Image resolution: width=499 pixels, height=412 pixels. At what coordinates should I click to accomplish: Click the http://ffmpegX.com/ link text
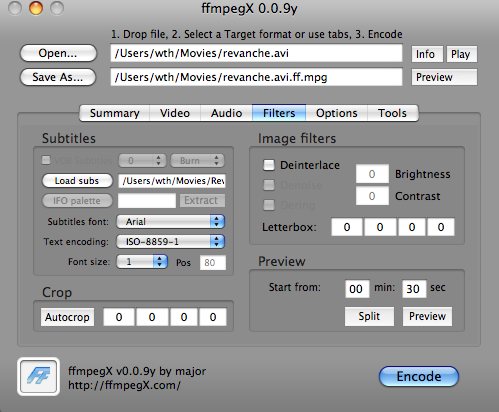(124, 385)
